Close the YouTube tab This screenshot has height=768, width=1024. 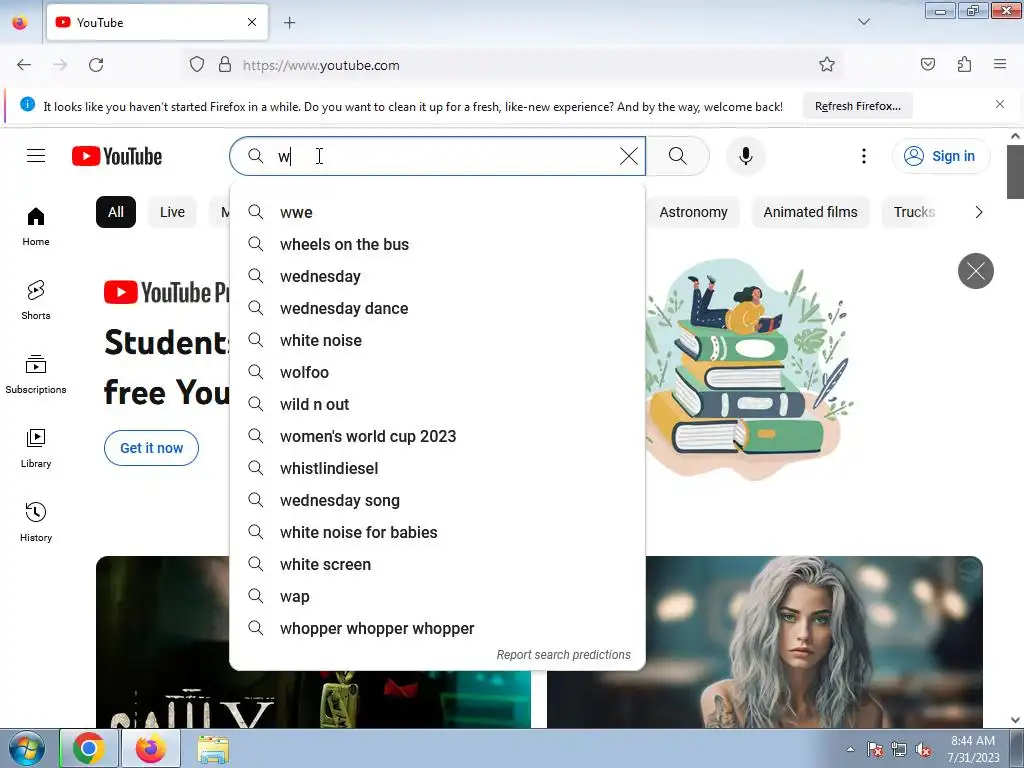click(x=252, y=22)
